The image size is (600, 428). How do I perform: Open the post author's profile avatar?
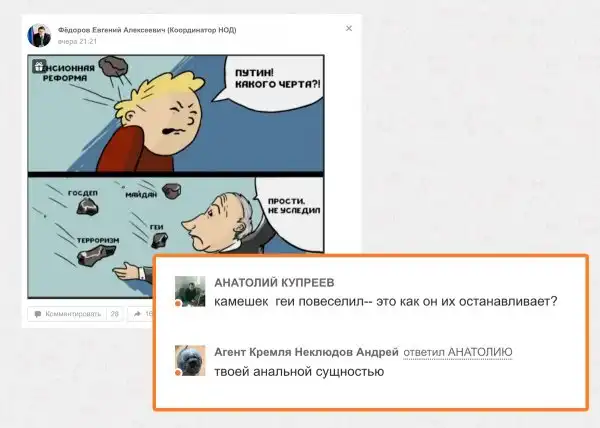(37, 37)
